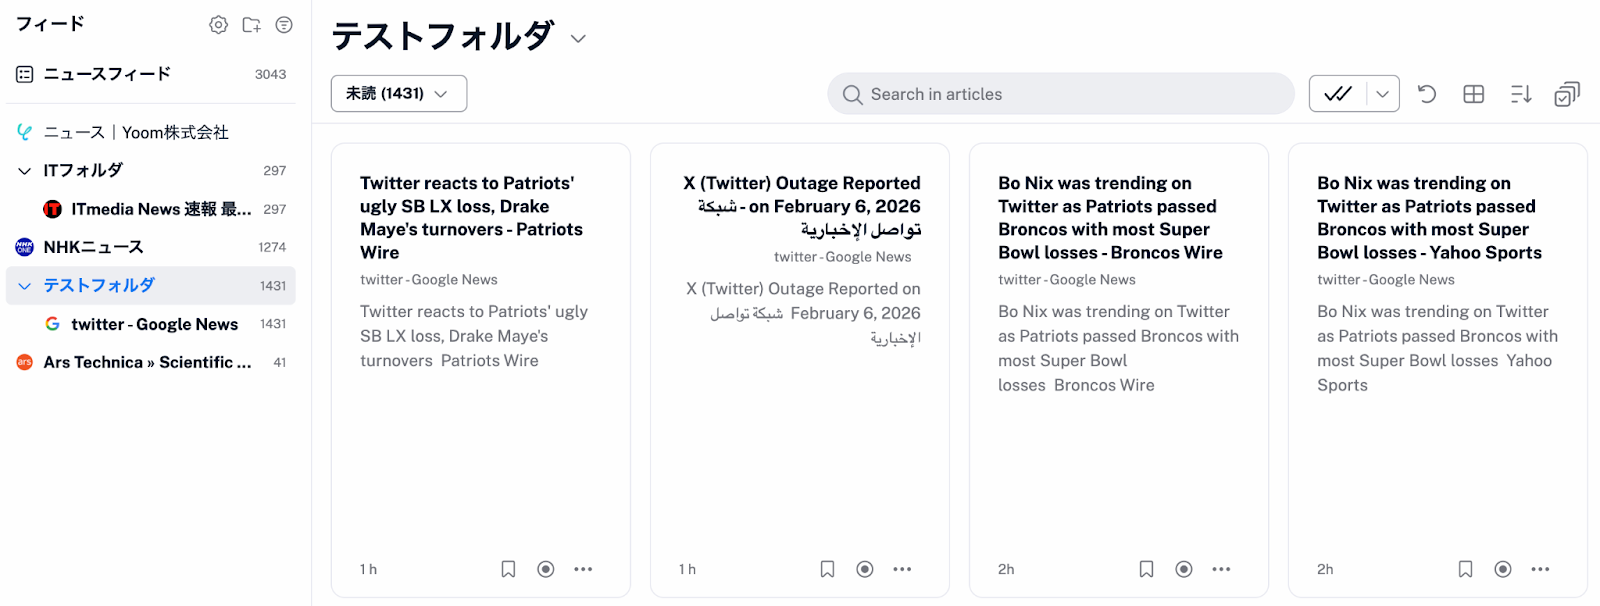Image resolution: width=1600 pixels, height=606 pixels.
Task: Switch layout with the grid view icon
Action: coord(1473,94)
